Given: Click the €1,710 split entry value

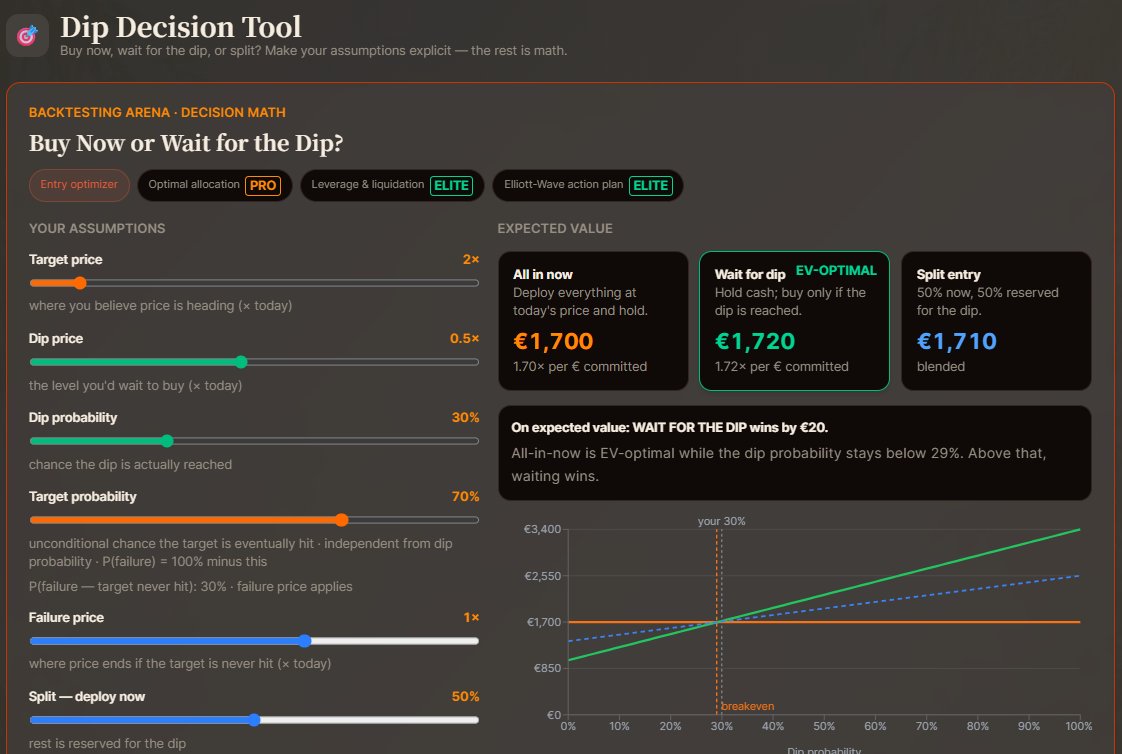Looking at the screenshot, I should [x=957, y=341].
